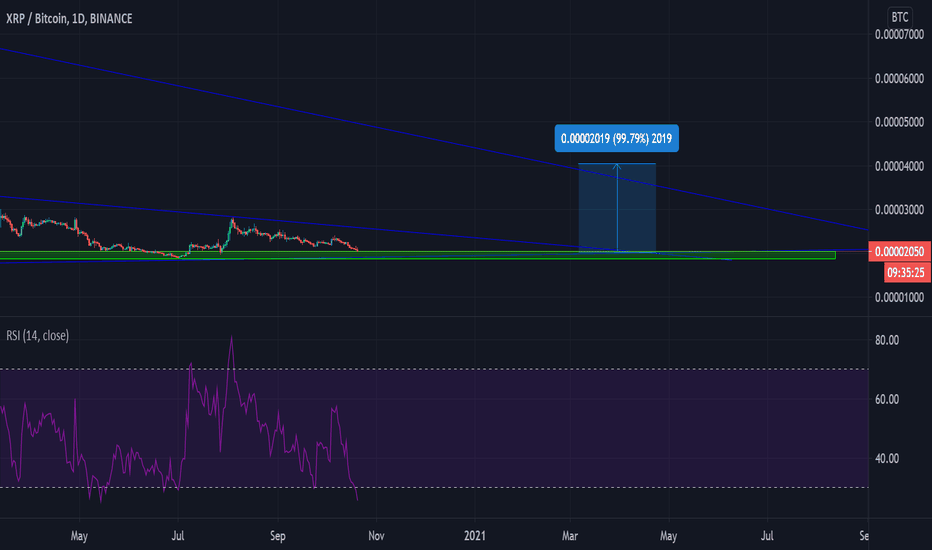The image size is (932, 550).
Task: Click the Nov time axis label
Action: pos(376,536)
